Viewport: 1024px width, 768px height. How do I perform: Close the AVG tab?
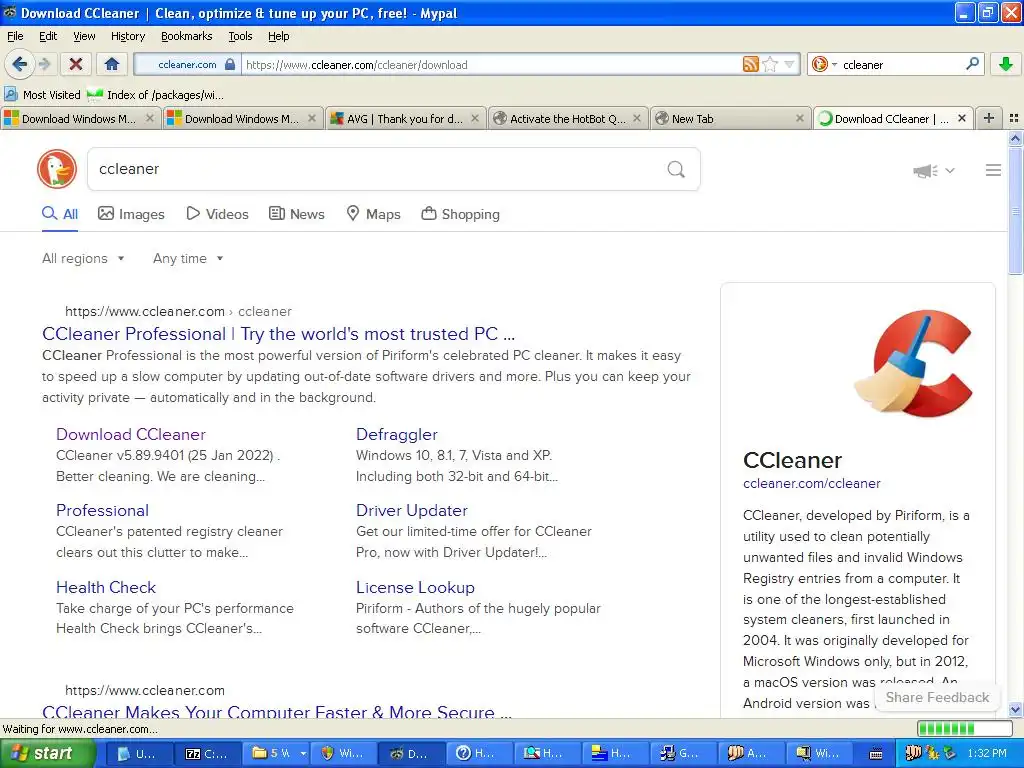coord(475,118)
